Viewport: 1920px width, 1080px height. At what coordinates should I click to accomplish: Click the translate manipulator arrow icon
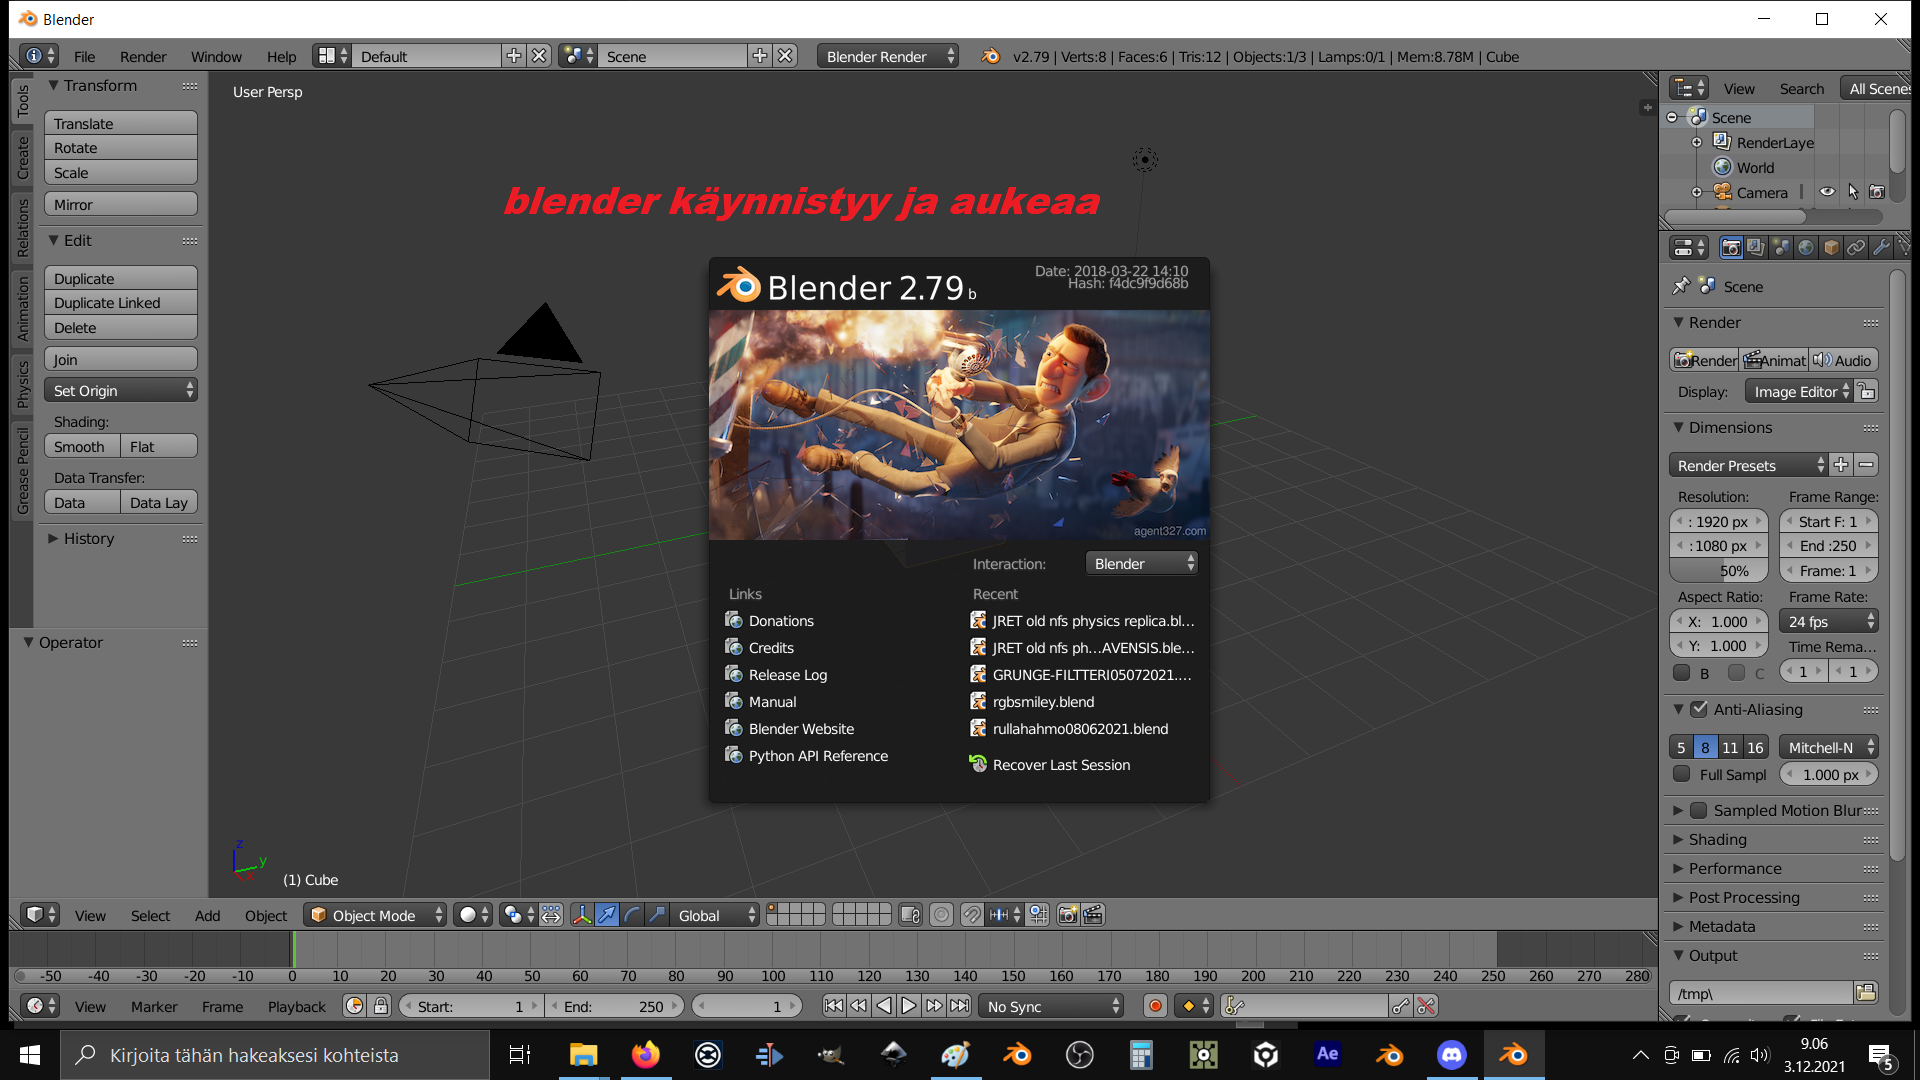(607, 915)
